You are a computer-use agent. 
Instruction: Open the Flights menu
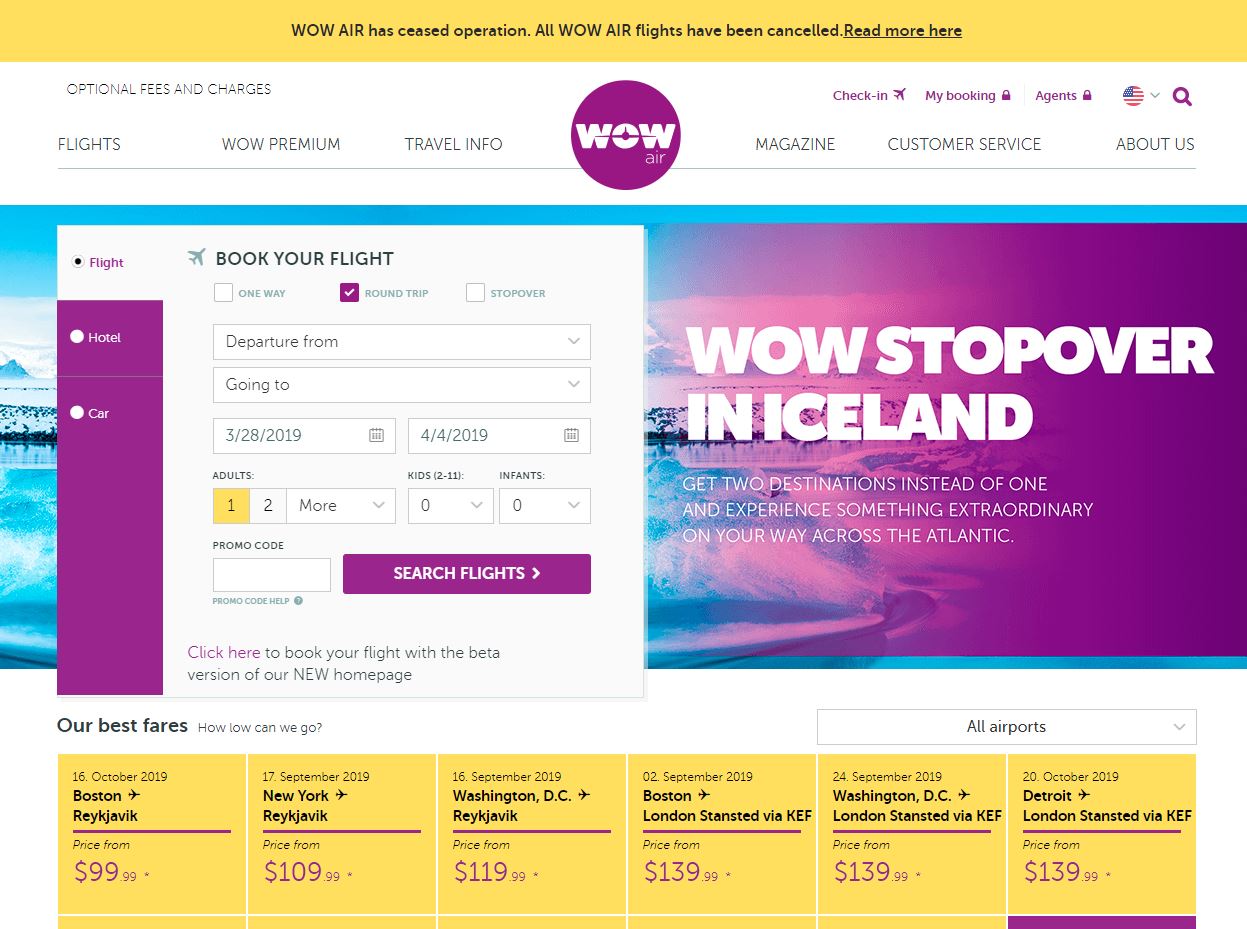click(x=89, y=144)
